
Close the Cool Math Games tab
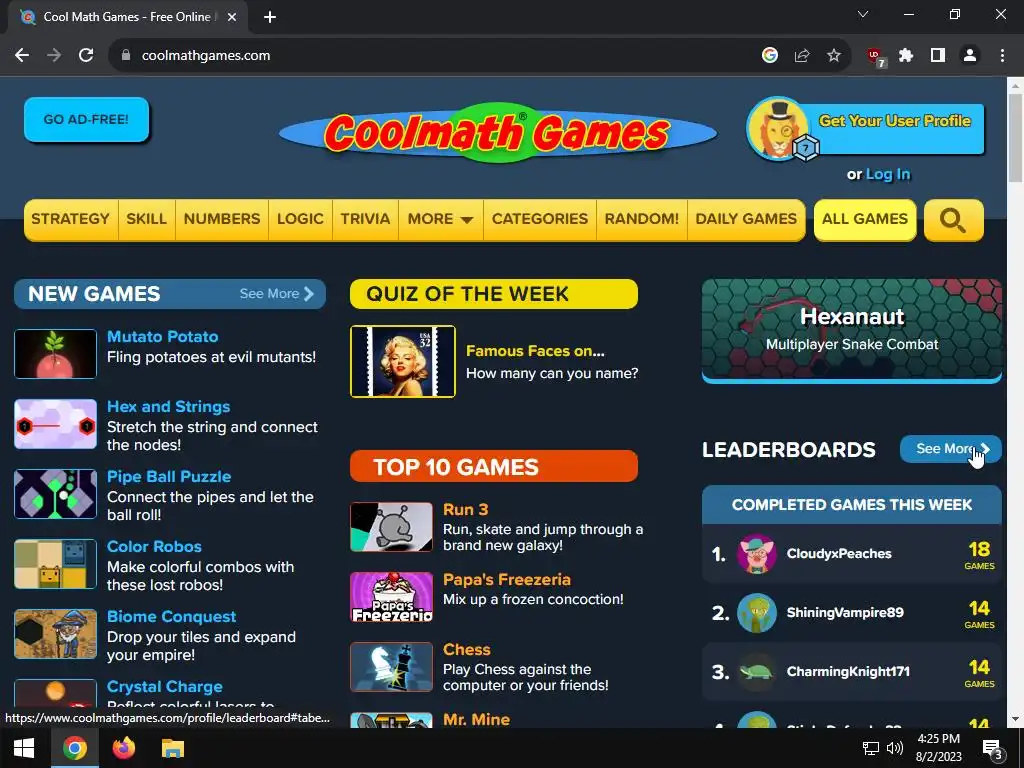pos(232,17)
